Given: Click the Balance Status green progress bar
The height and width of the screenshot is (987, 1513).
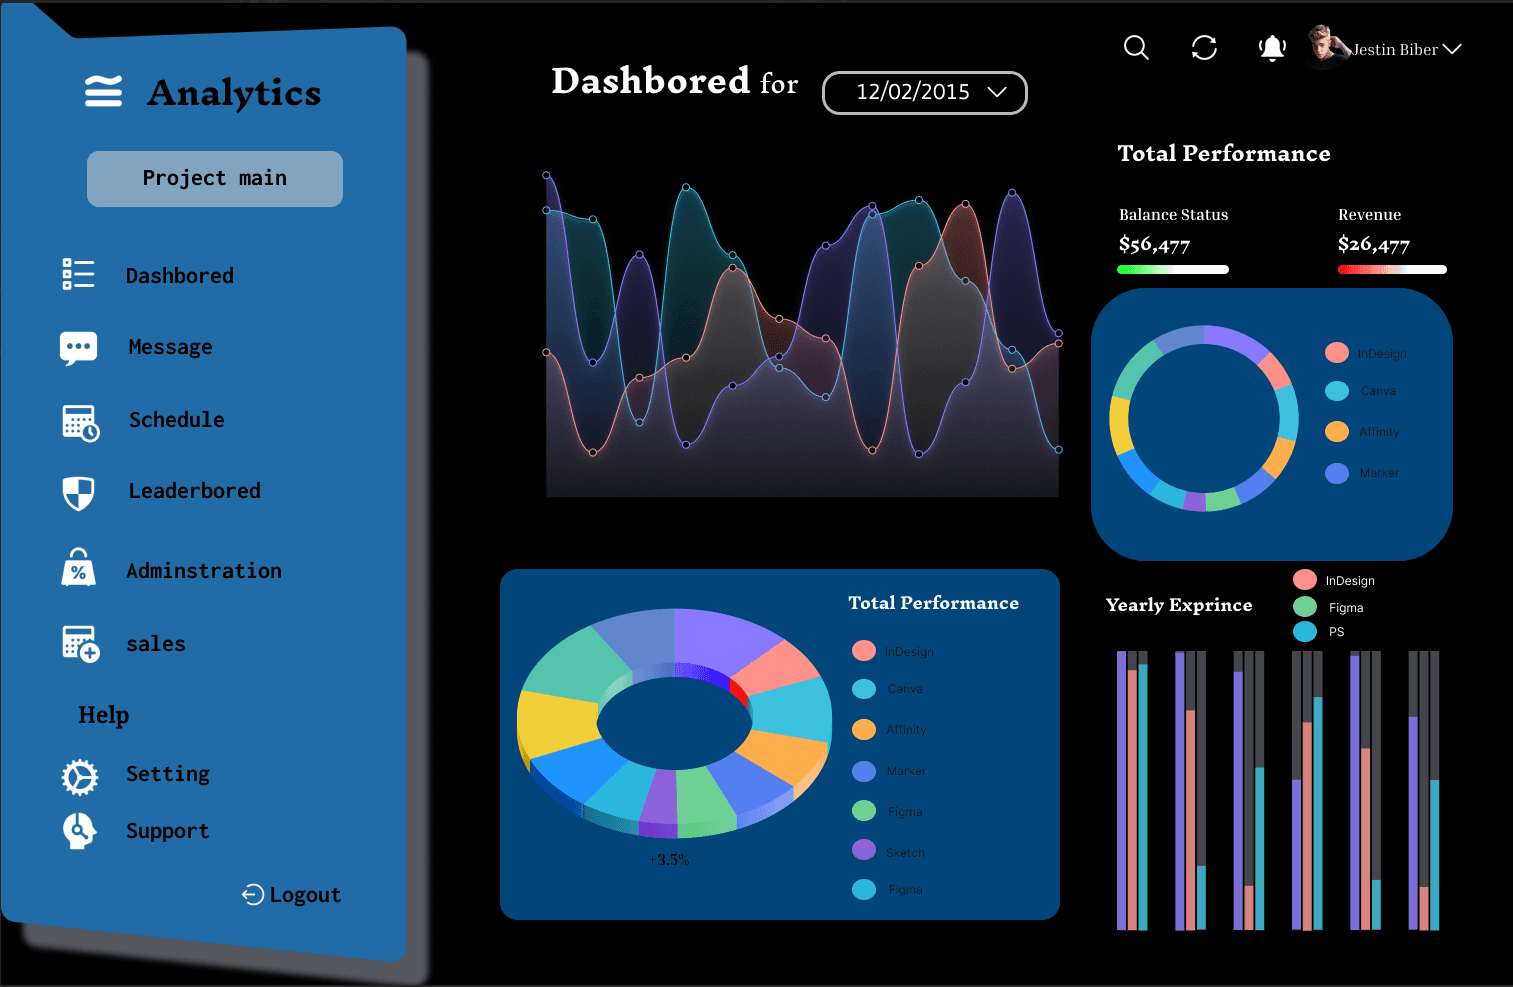Looking at the screenshot, I should coord(1173,269).
